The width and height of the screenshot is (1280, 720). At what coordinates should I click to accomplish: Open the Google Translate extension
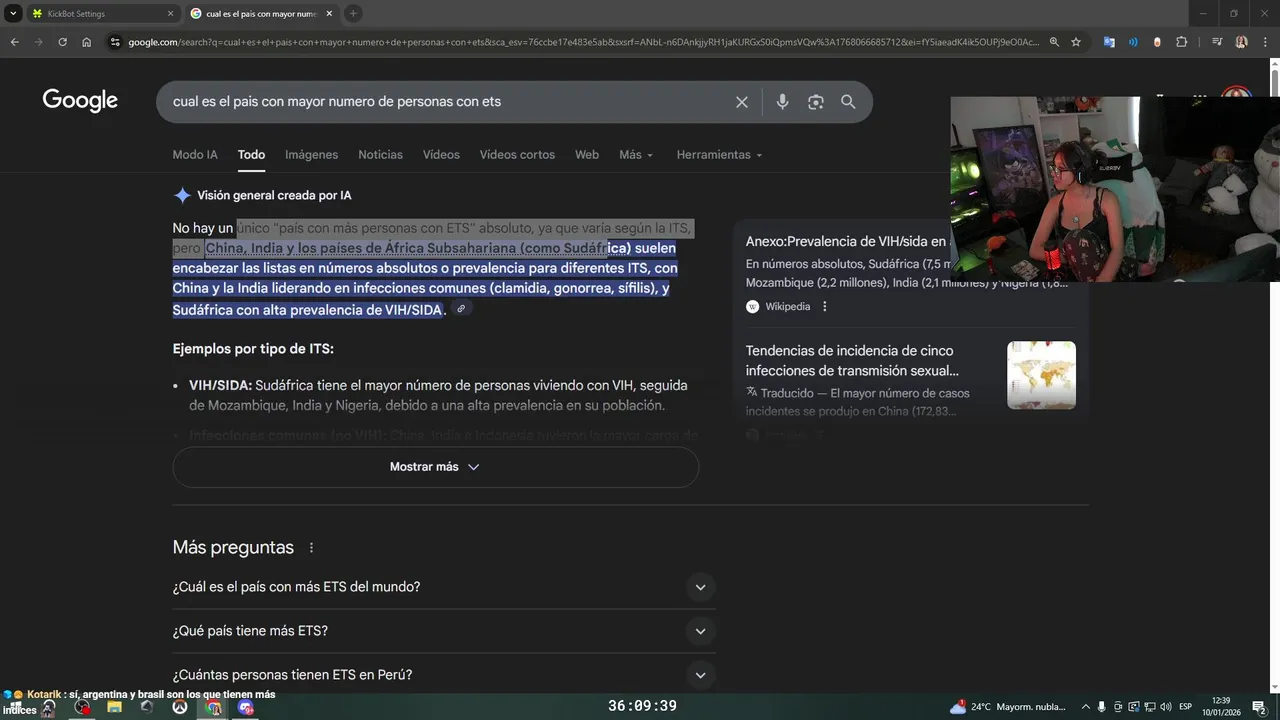coord(1109,42)
